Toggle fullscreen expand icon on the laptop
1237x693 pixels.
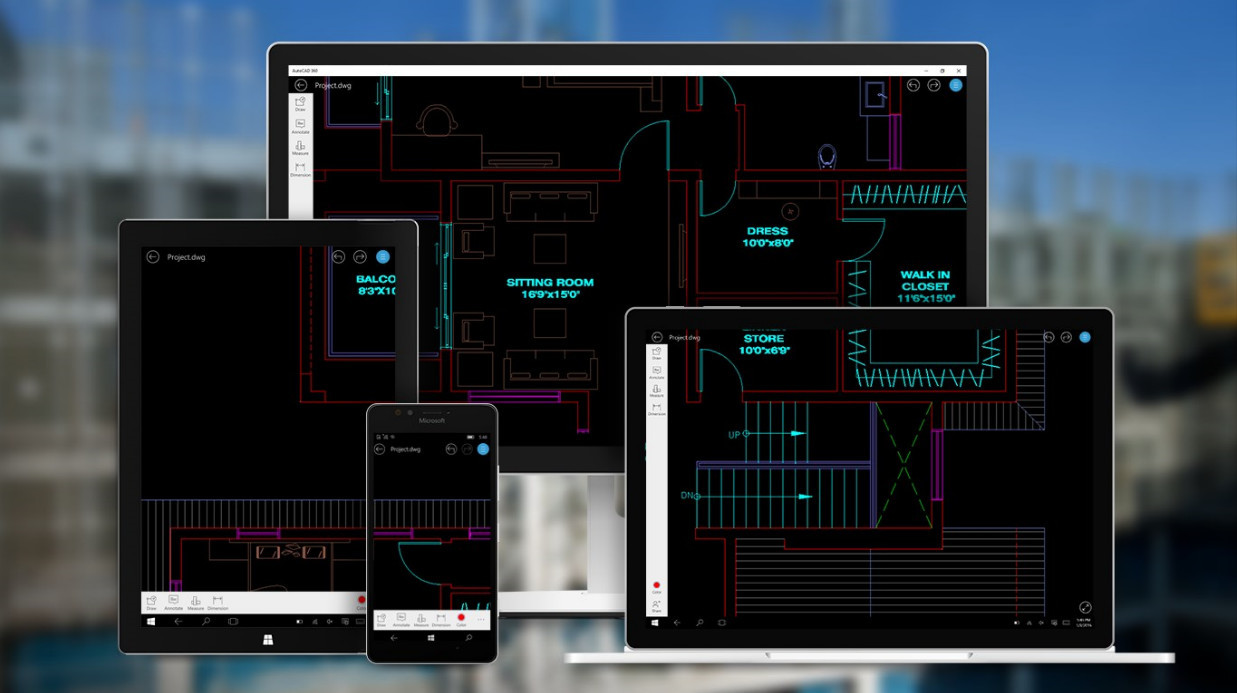tap(1085, 607)
